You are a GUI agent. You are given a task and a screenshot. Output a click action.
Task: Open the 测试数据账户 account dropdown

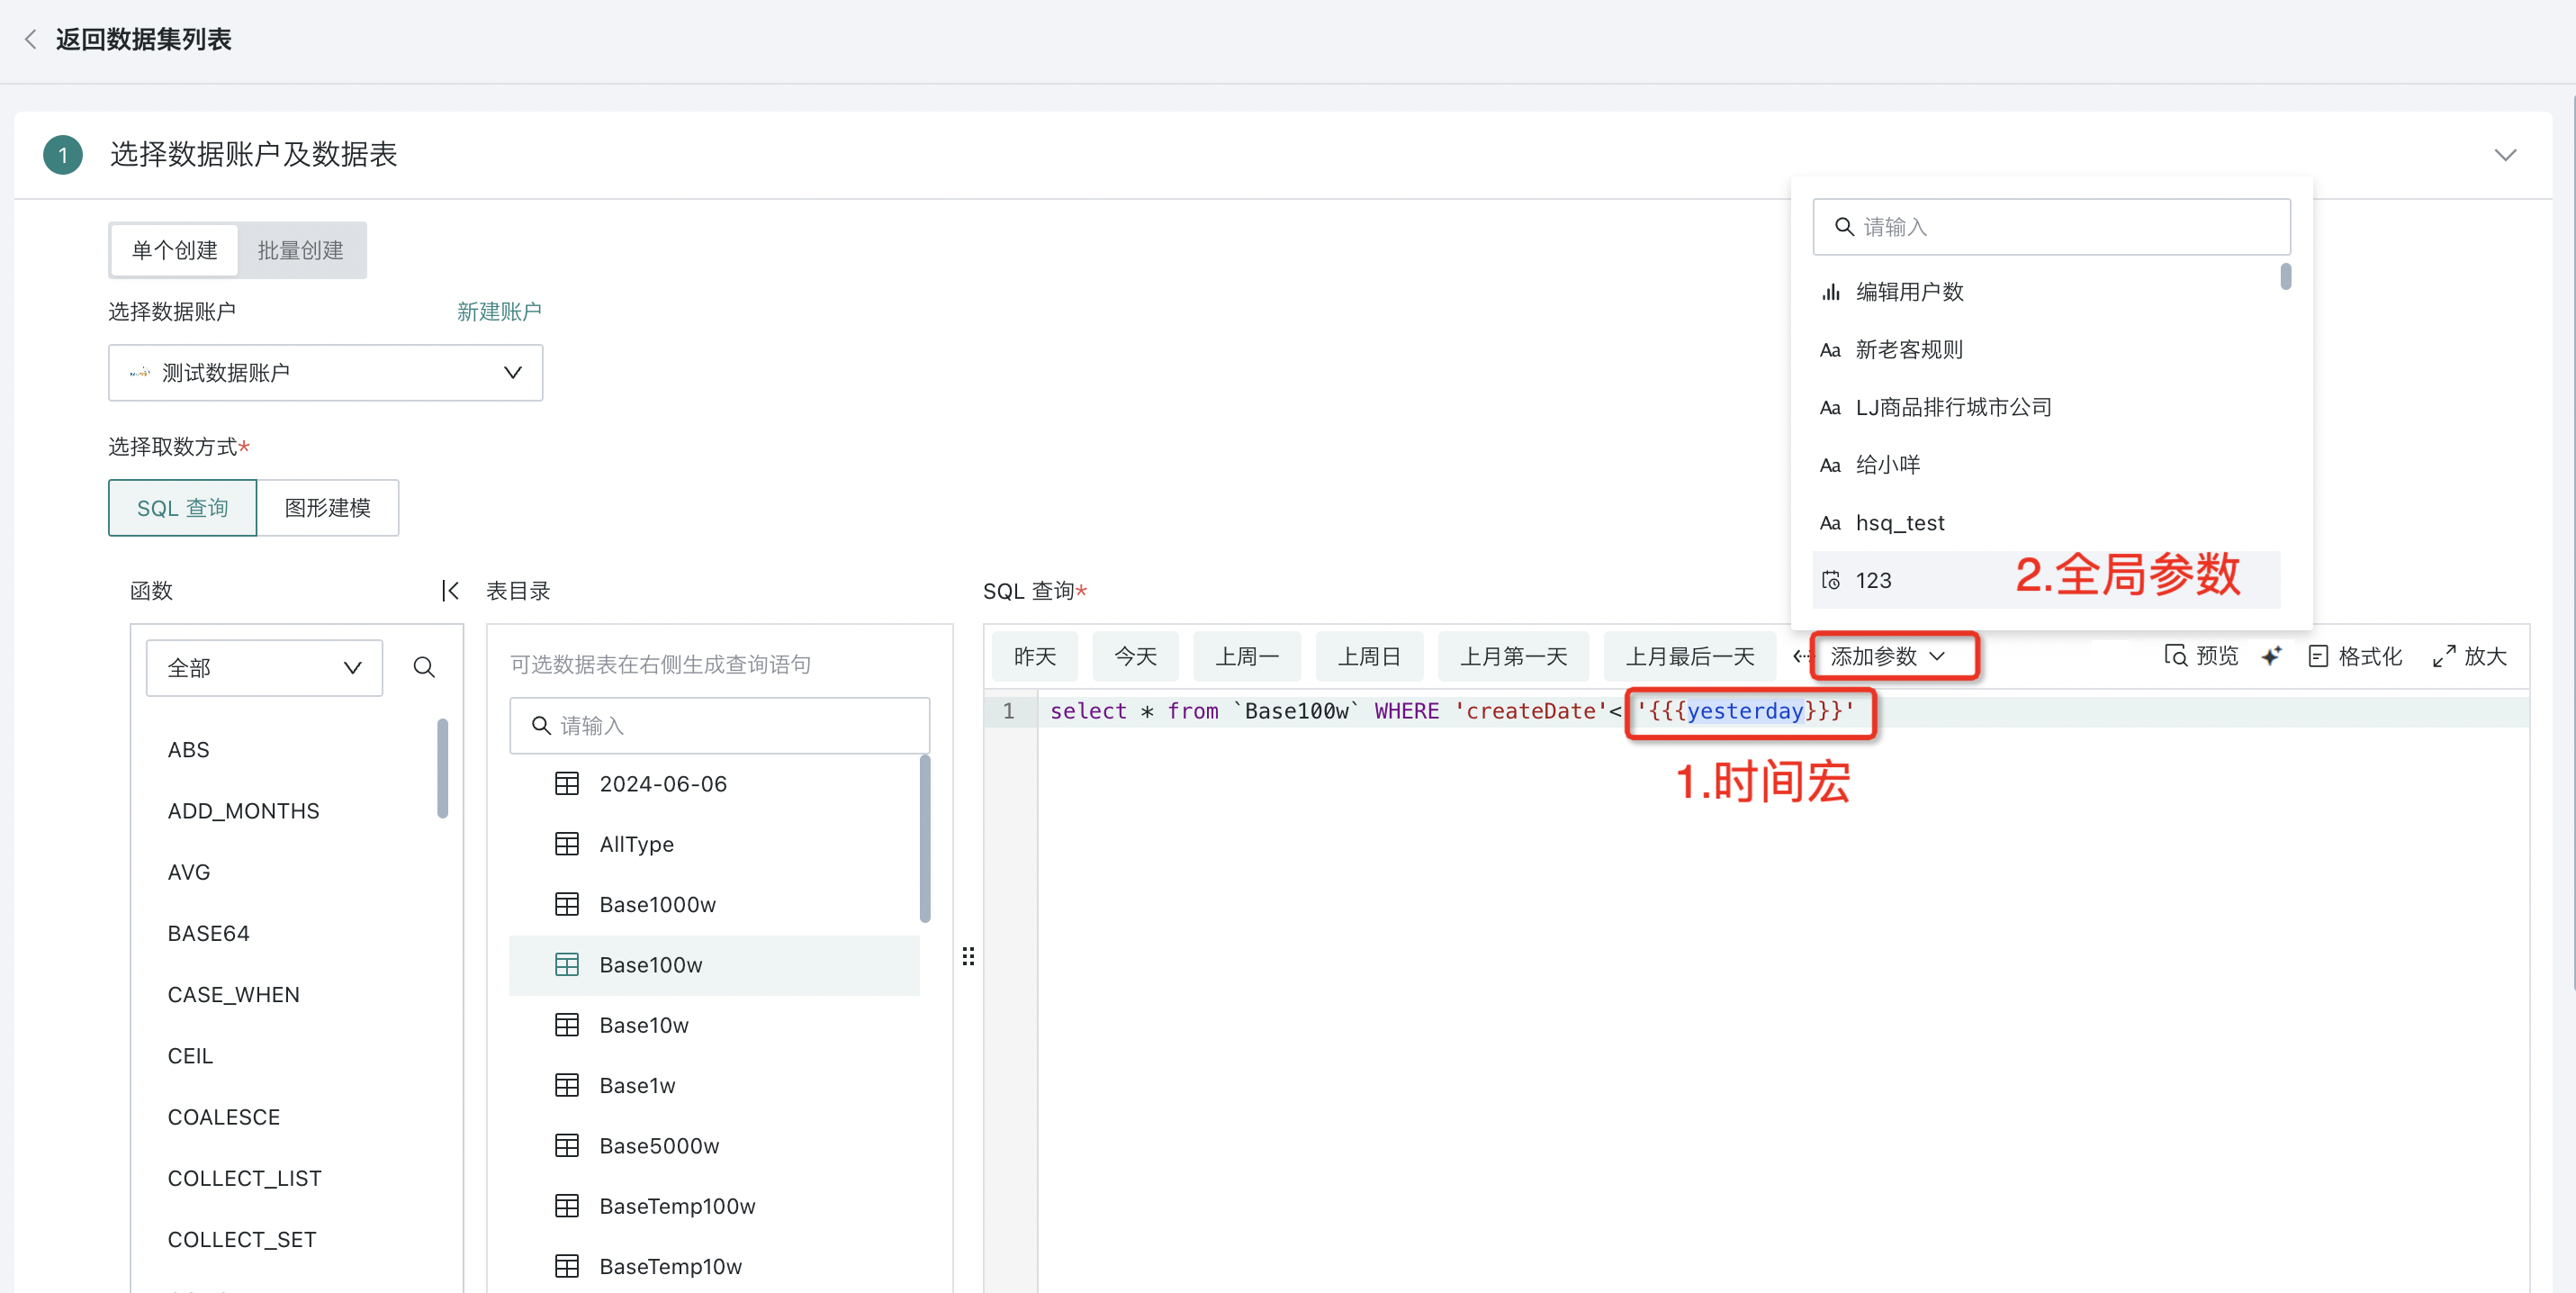pyautogui.click(x=325, y=373)
